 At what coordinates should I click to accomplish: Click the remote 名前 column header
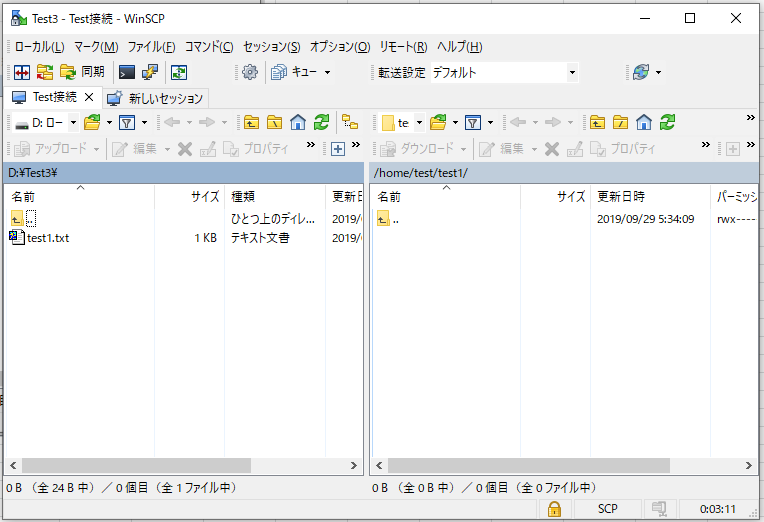coord(445,196)
